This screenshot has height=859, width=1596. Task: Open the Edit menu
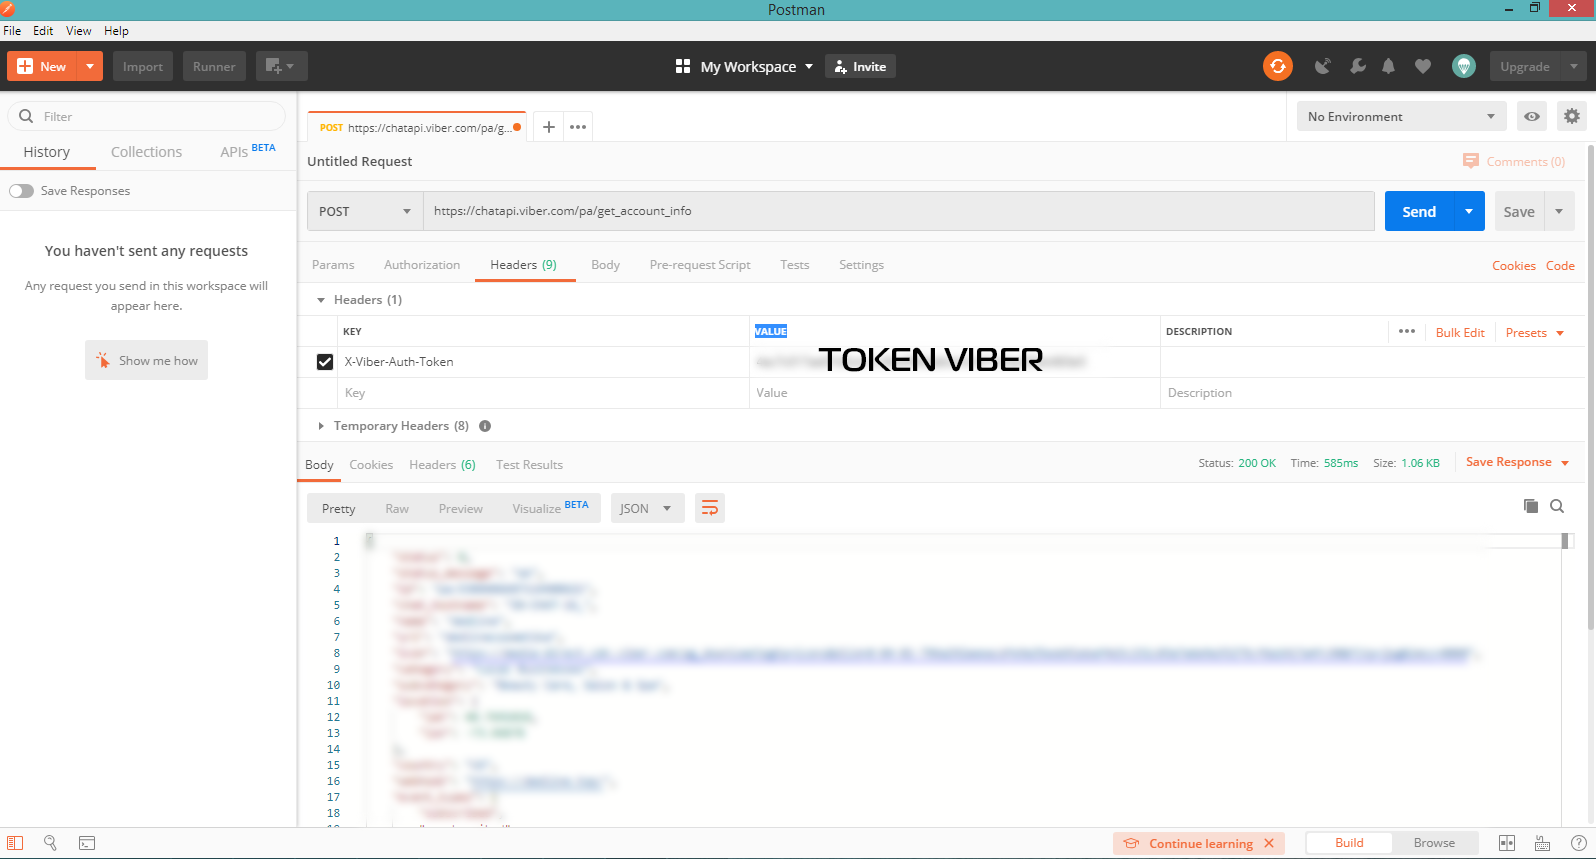click(43, 31)
